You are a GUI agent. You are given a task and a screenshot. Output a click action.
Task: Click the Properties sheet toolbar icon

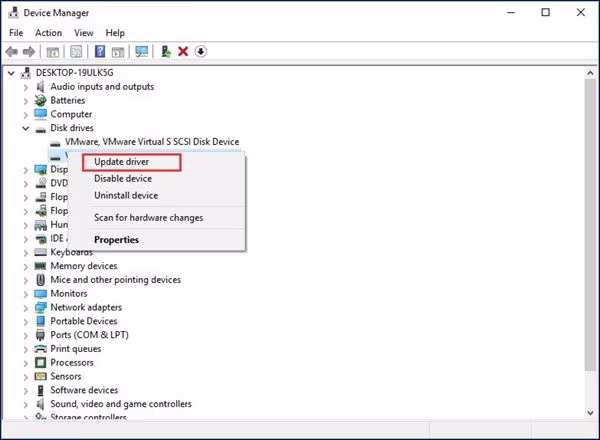point(76,52)
